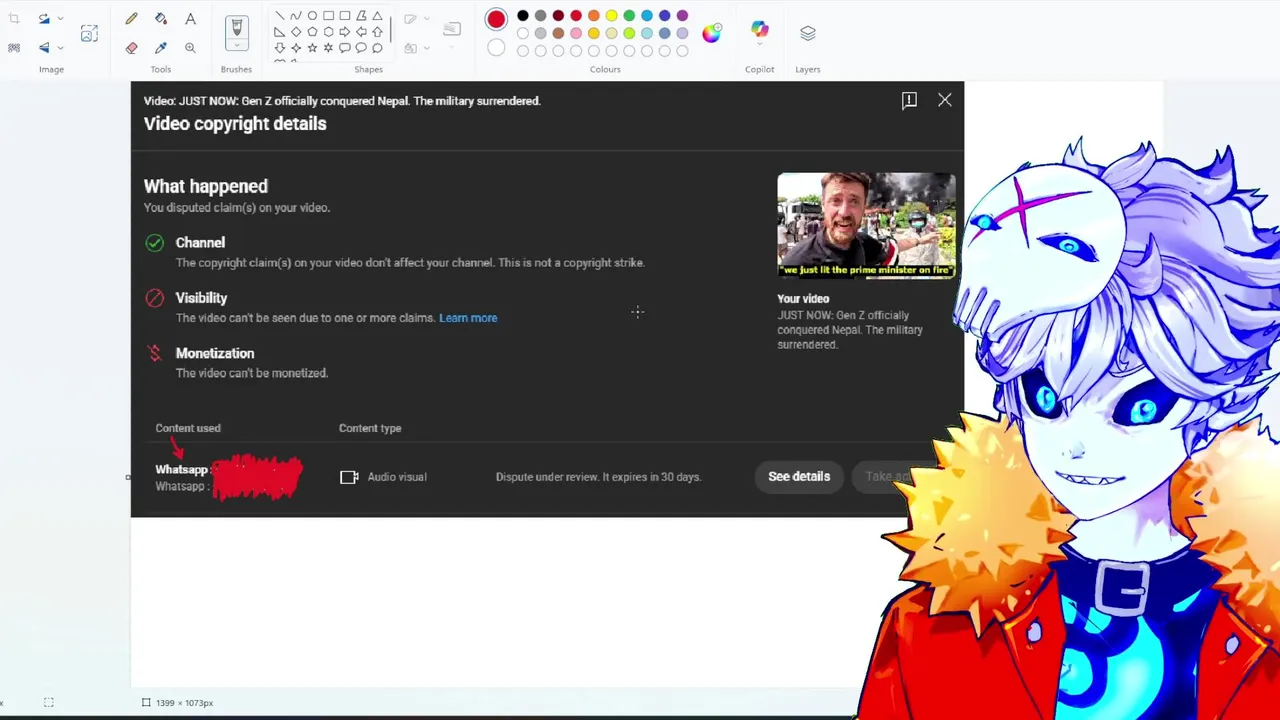Select the Text tool
Viewport: 1280px width, 720px height.
coord(190,19)
